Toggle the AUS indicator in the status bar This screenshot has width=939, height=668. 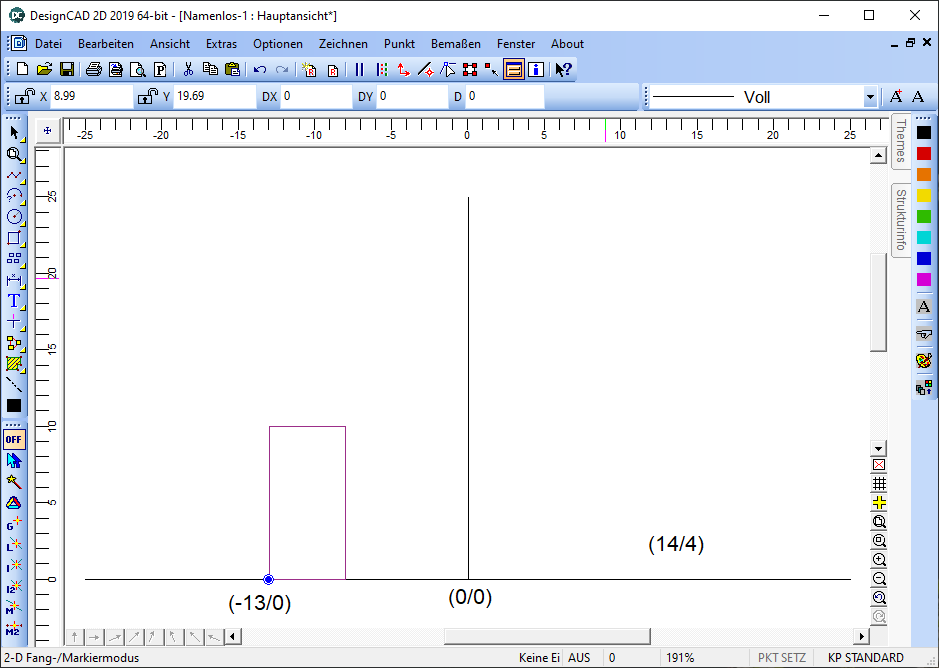[579, 657]
